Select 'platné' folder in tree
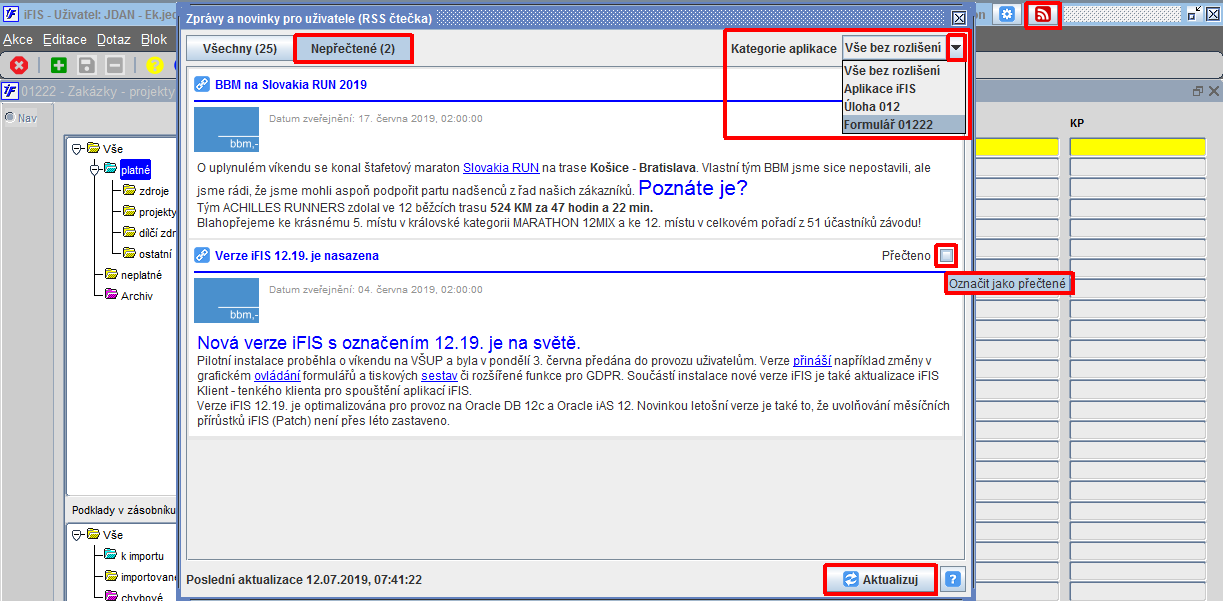The height and width of the screenshot is (601, 1223). [135, 170]
